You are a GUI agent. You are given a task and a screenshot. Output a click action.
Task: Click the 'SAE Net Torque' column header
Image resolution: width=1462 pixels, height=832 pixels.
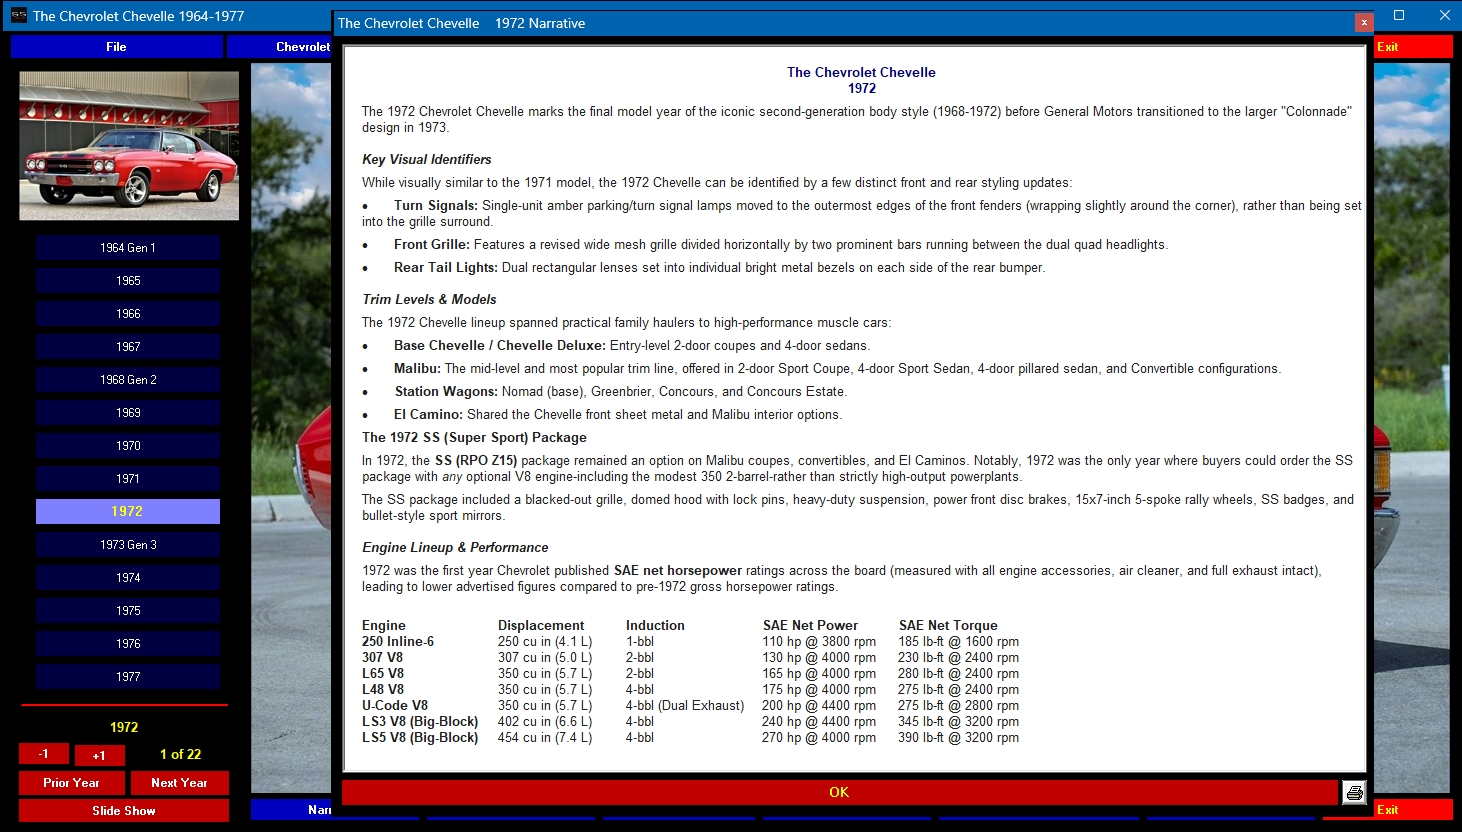coord(948,625)
